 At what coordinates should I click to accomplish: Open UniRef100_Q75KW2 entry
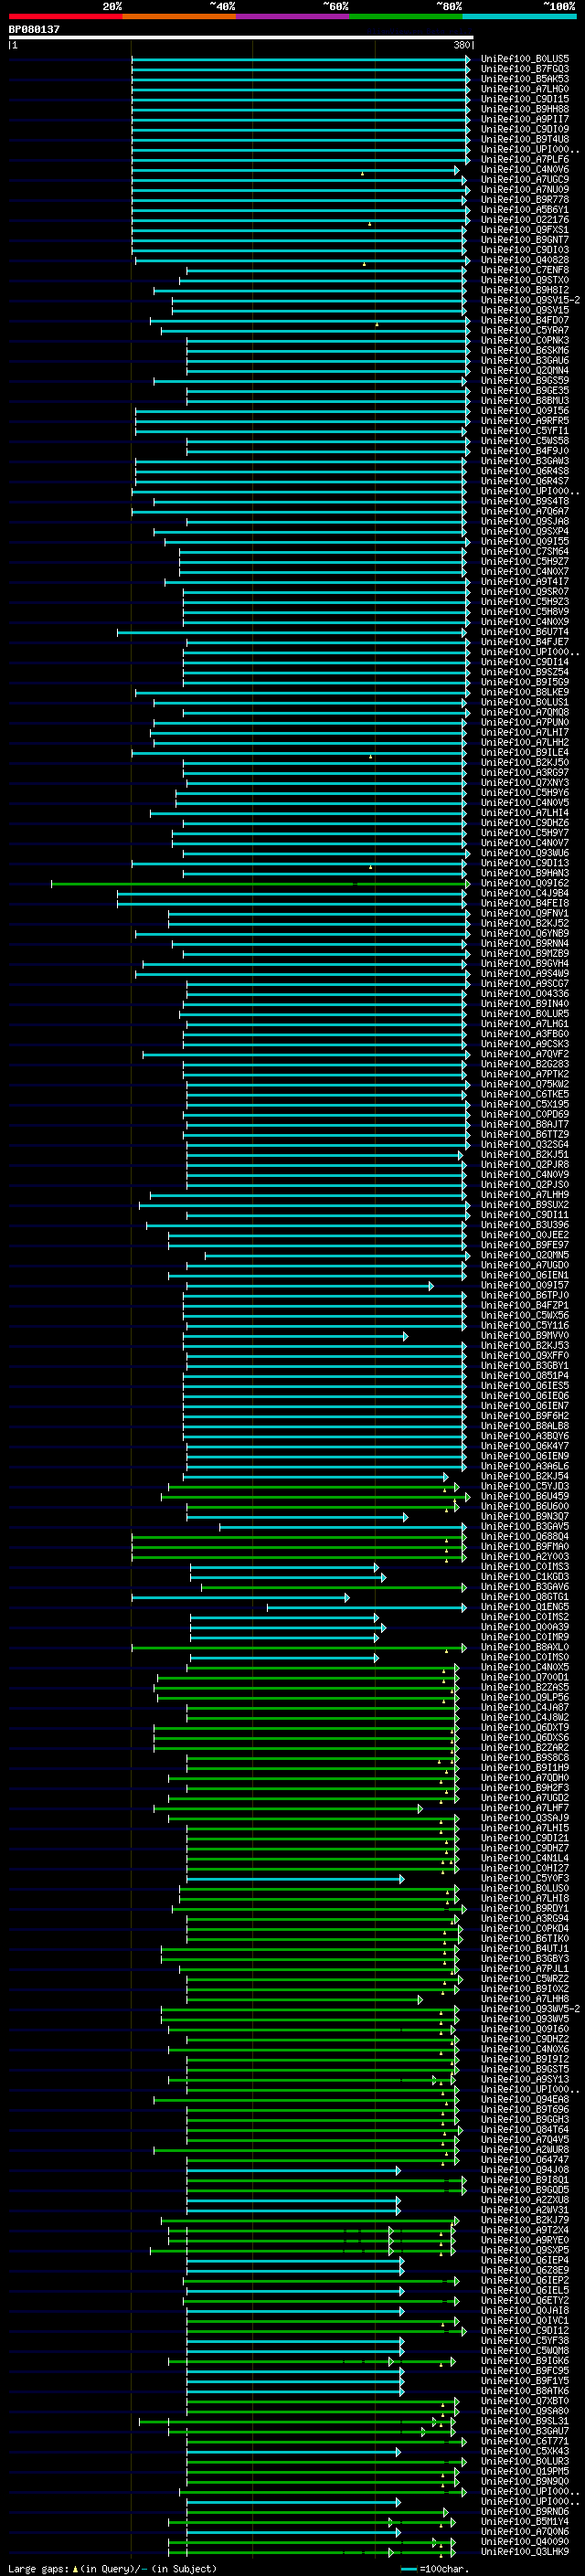[x=524, y=1084]
